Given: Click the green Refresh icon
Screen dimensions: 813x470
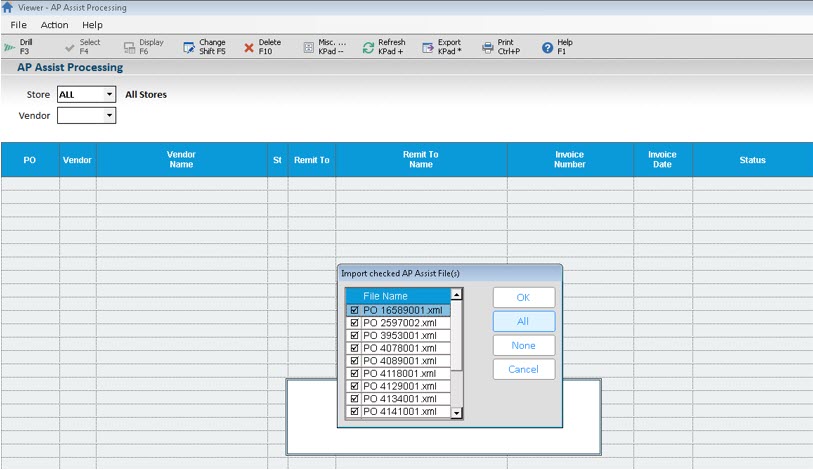Looking at the screenshot, I should point(368,47).
